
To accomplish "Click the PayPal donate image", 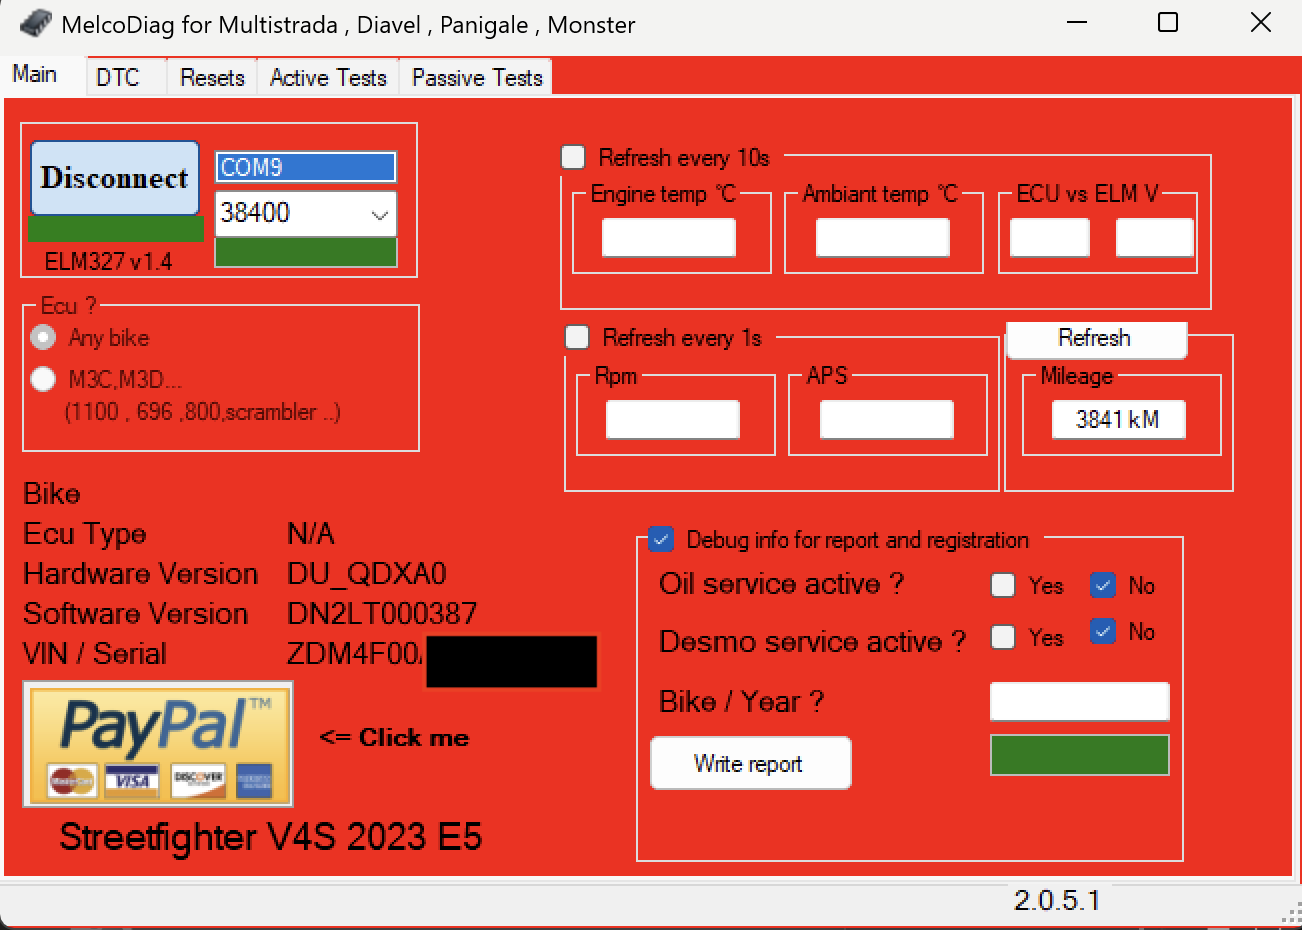I will 158,744.
